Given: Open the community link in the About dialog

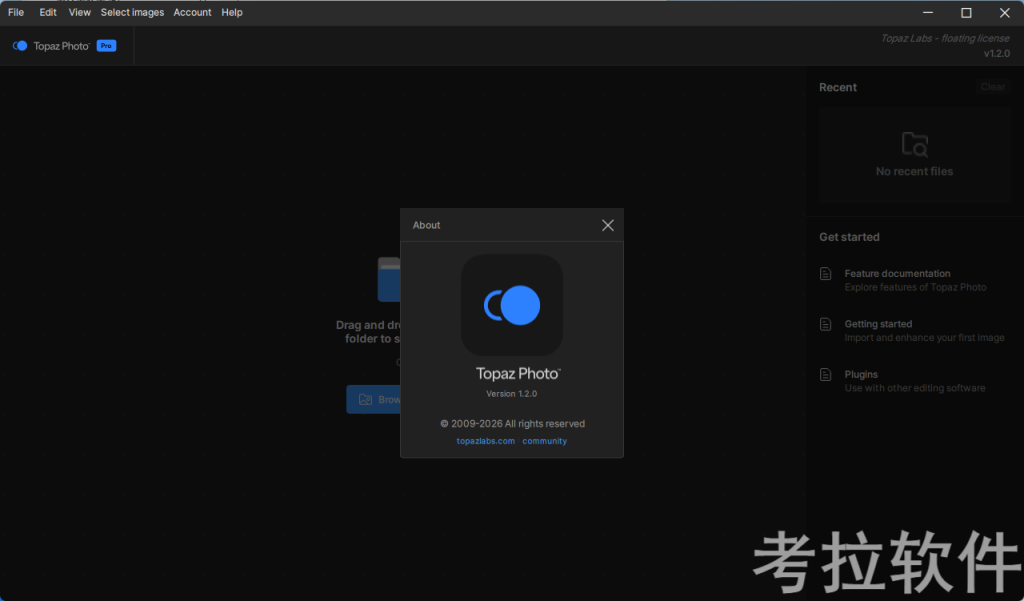Looking at the screenshot, I should point(544,440).
